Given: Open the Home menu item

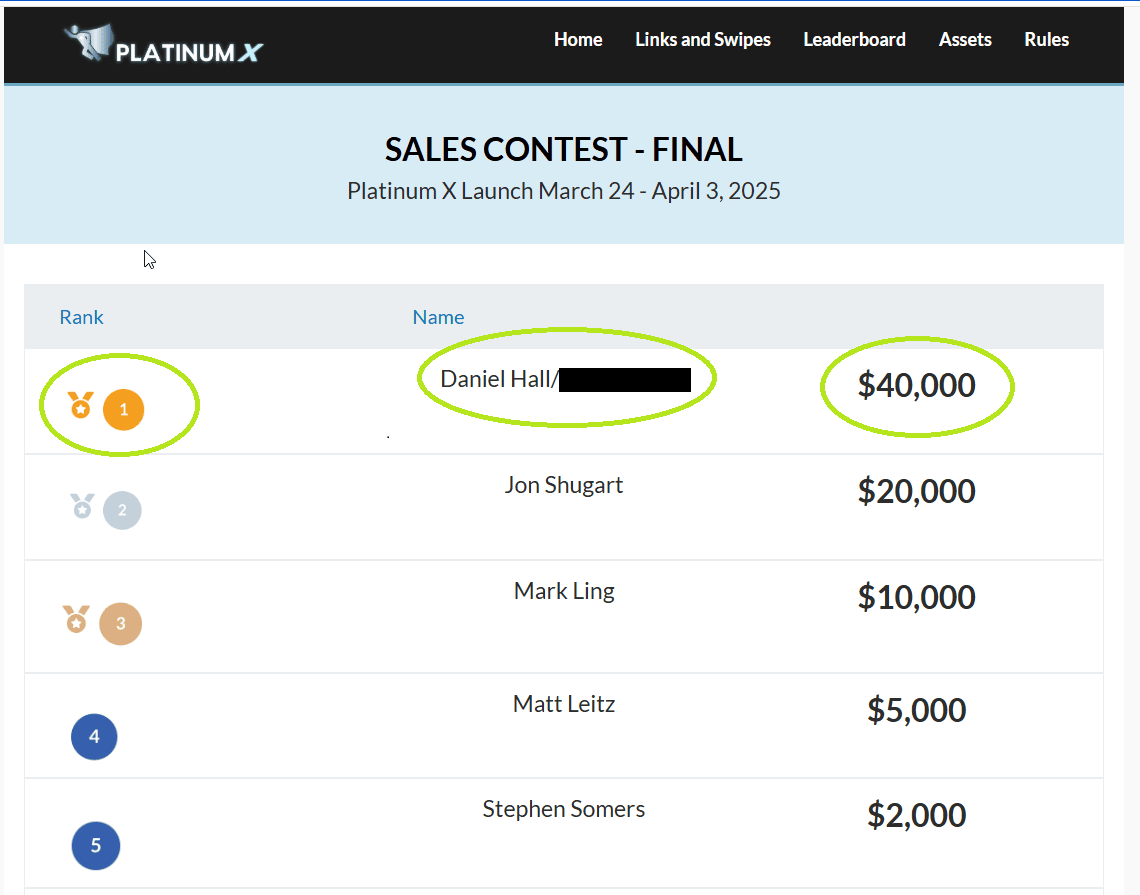Looking at the screenshot, I should tap(578, 40).
